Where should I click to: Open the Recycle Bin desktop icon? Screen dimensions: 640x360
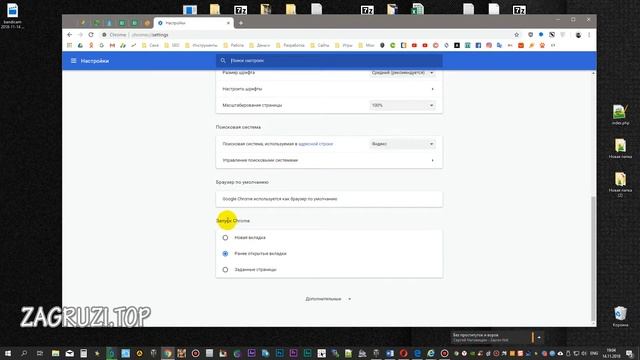620,316
